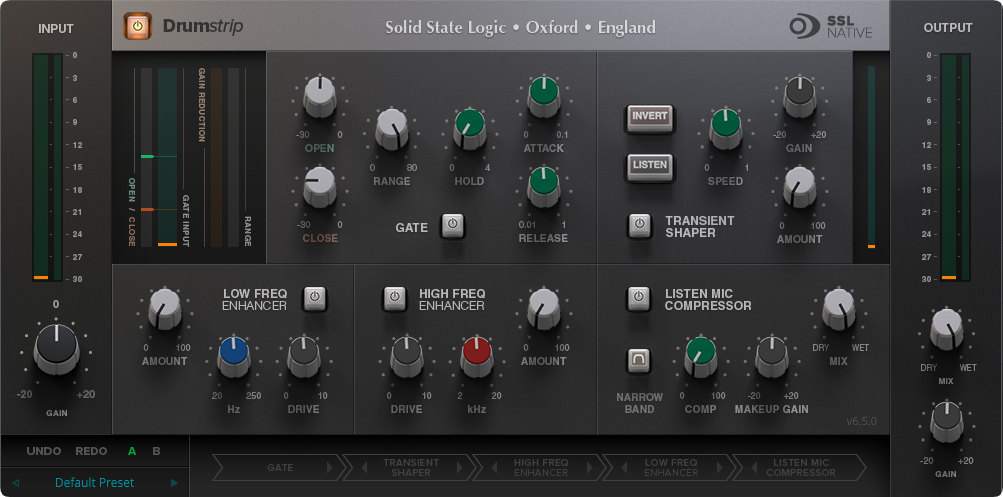Click the green Gate Hold knob
The width and height of the screenshot is (1003, 497).
470,129
